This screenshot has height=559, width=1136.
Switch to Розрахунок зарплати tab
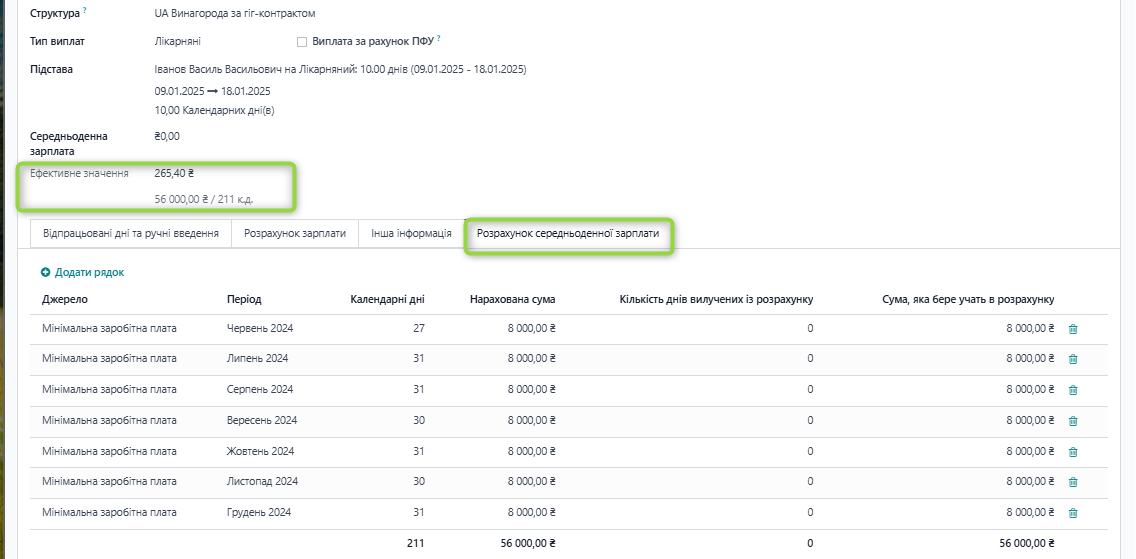coord(294,234)
